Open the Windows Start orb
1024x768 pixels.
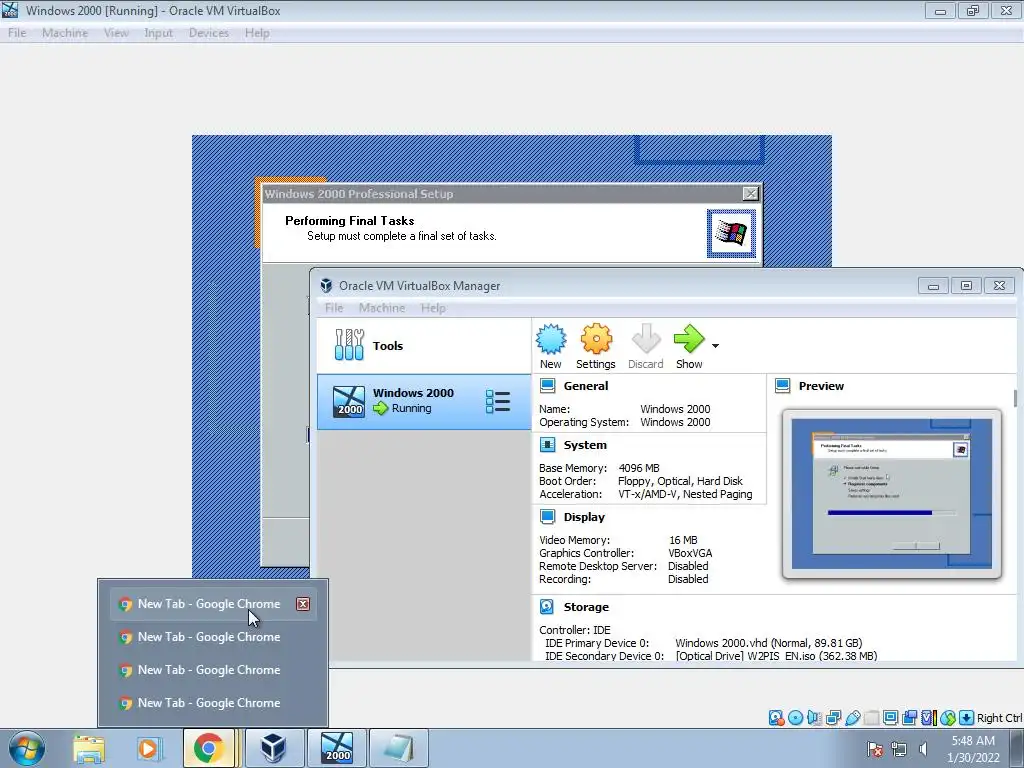(x=27, y=748)
